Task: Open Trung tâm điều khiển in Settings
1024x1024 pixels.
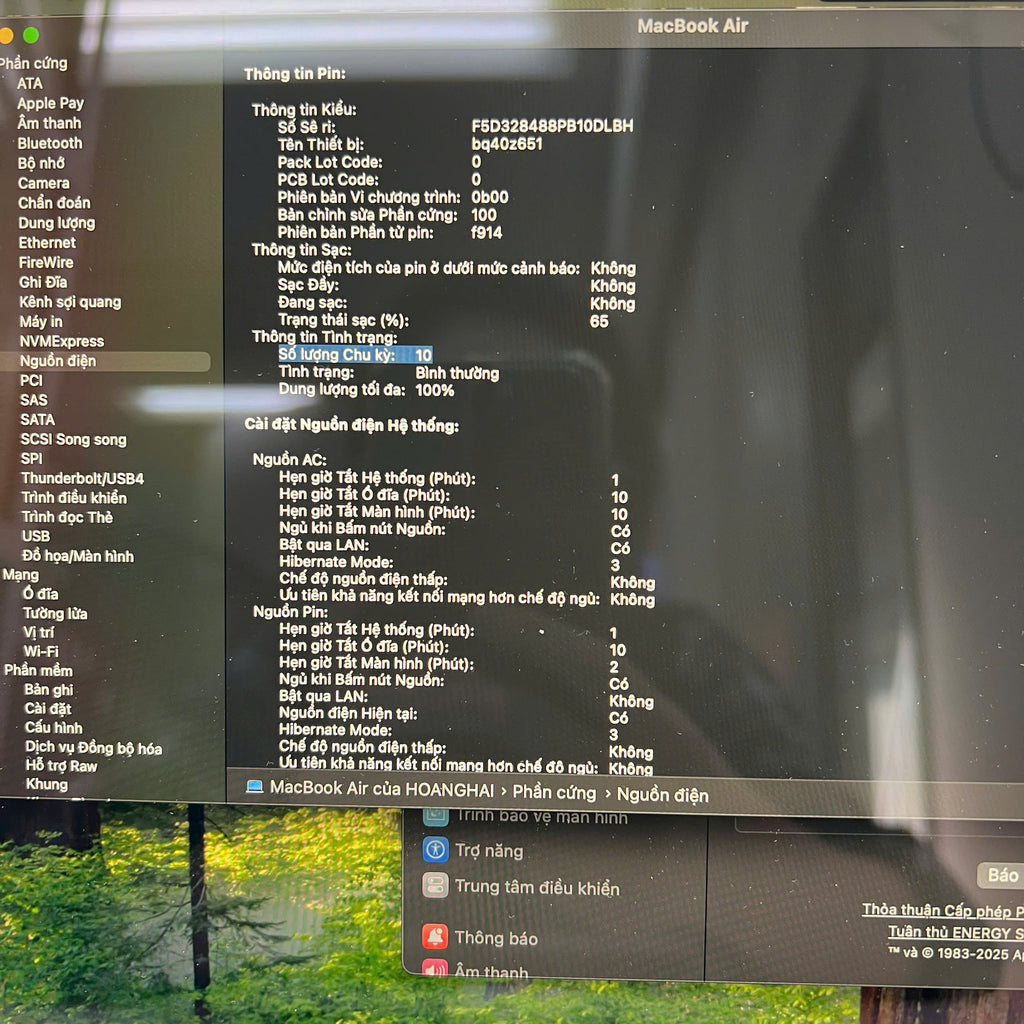Action: (537, 887)
